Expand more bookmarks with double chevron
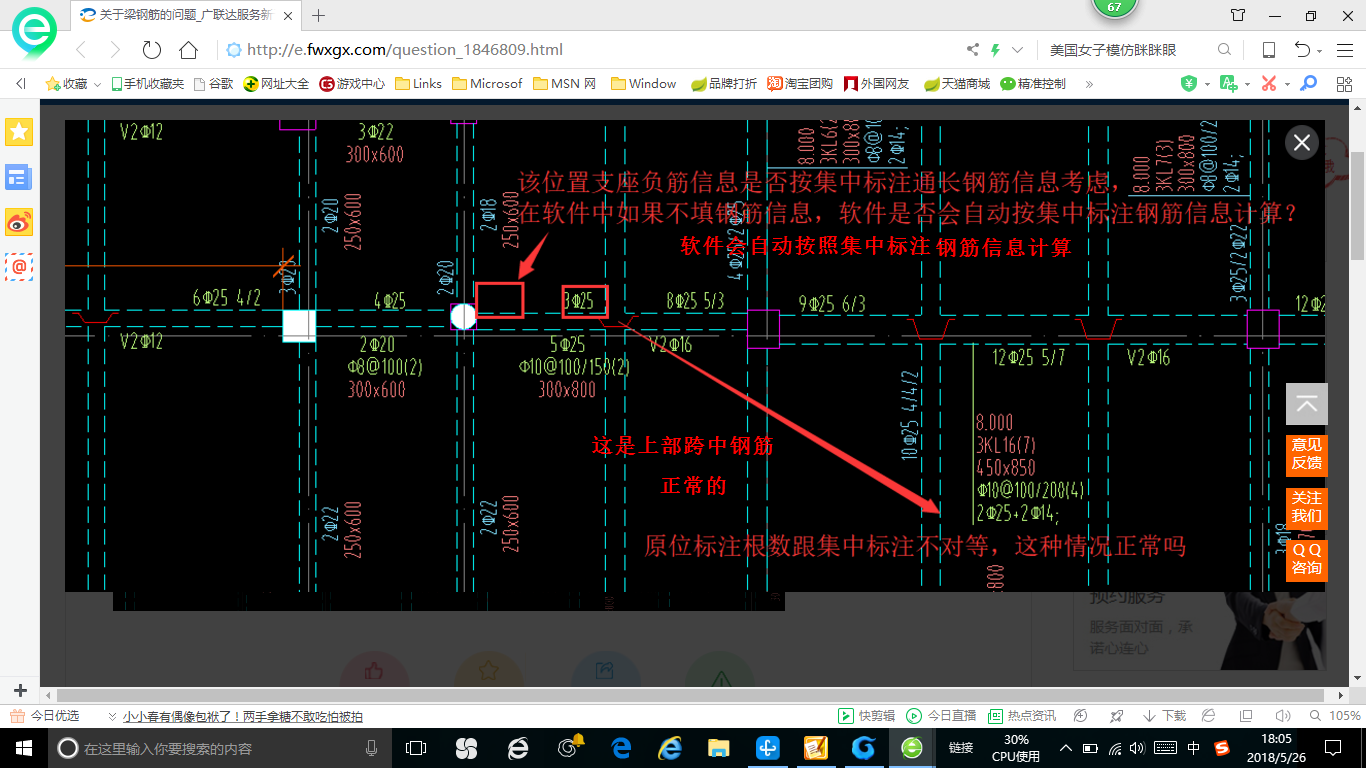Image resolution: width=1366 pixels, height=768 pixels. (1089, 84)
